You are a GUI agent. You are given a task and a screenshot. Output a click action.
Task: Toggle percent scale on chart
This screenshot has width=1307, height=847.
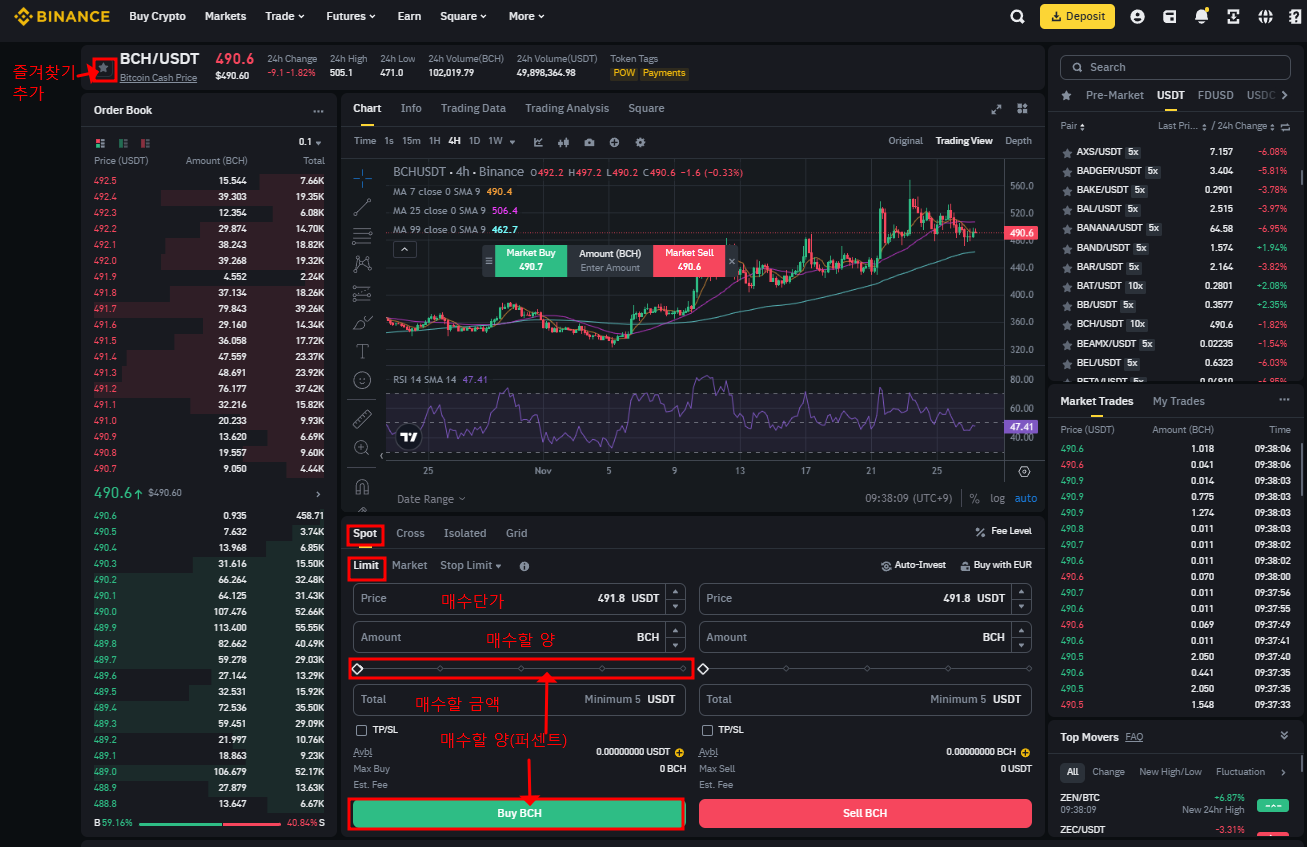pos(974,498)
